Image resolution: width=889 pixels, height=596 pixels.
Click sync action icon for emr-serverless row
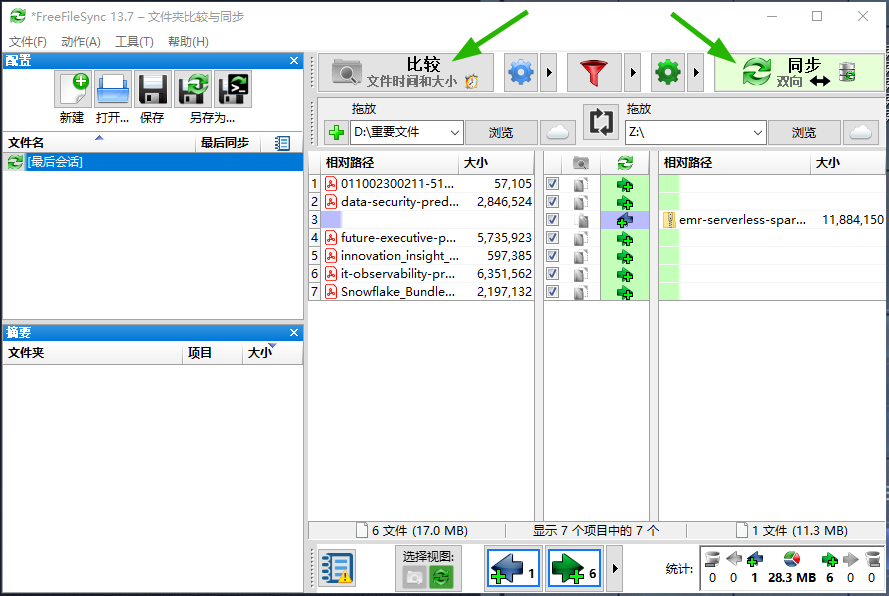click(625, 221)
